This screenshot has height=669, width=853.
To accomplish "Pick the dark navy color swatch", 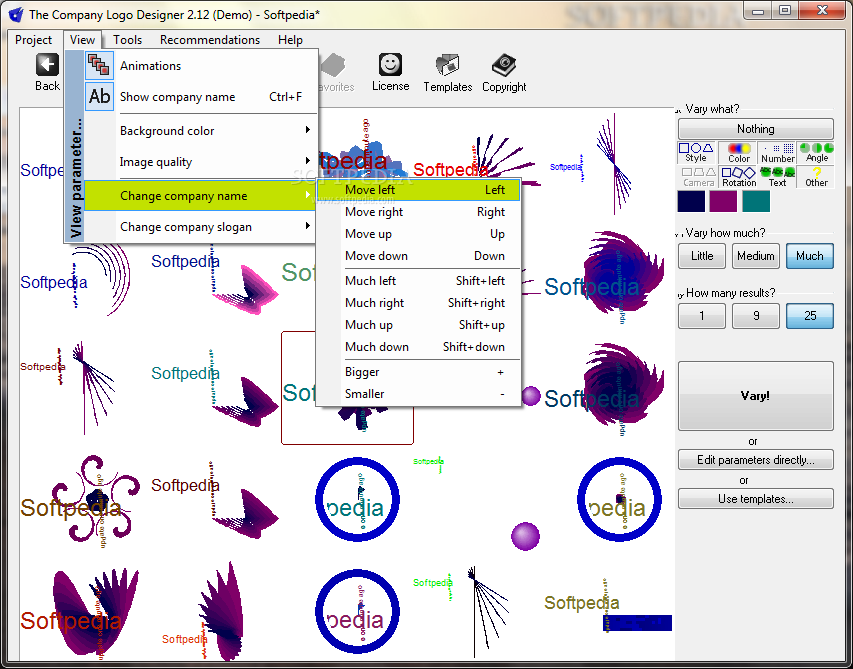I will 691,202.
